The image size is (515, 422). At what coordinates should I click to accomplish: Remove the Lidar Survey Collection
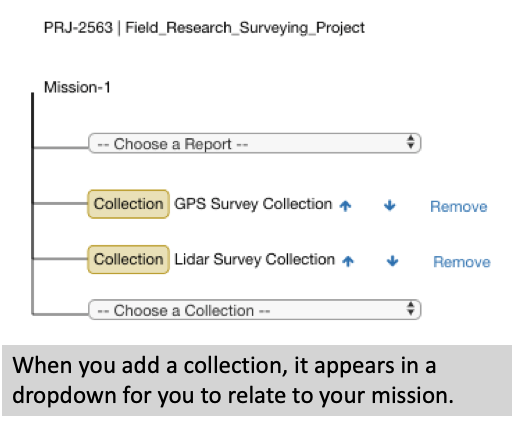click(x=462, y=262)
